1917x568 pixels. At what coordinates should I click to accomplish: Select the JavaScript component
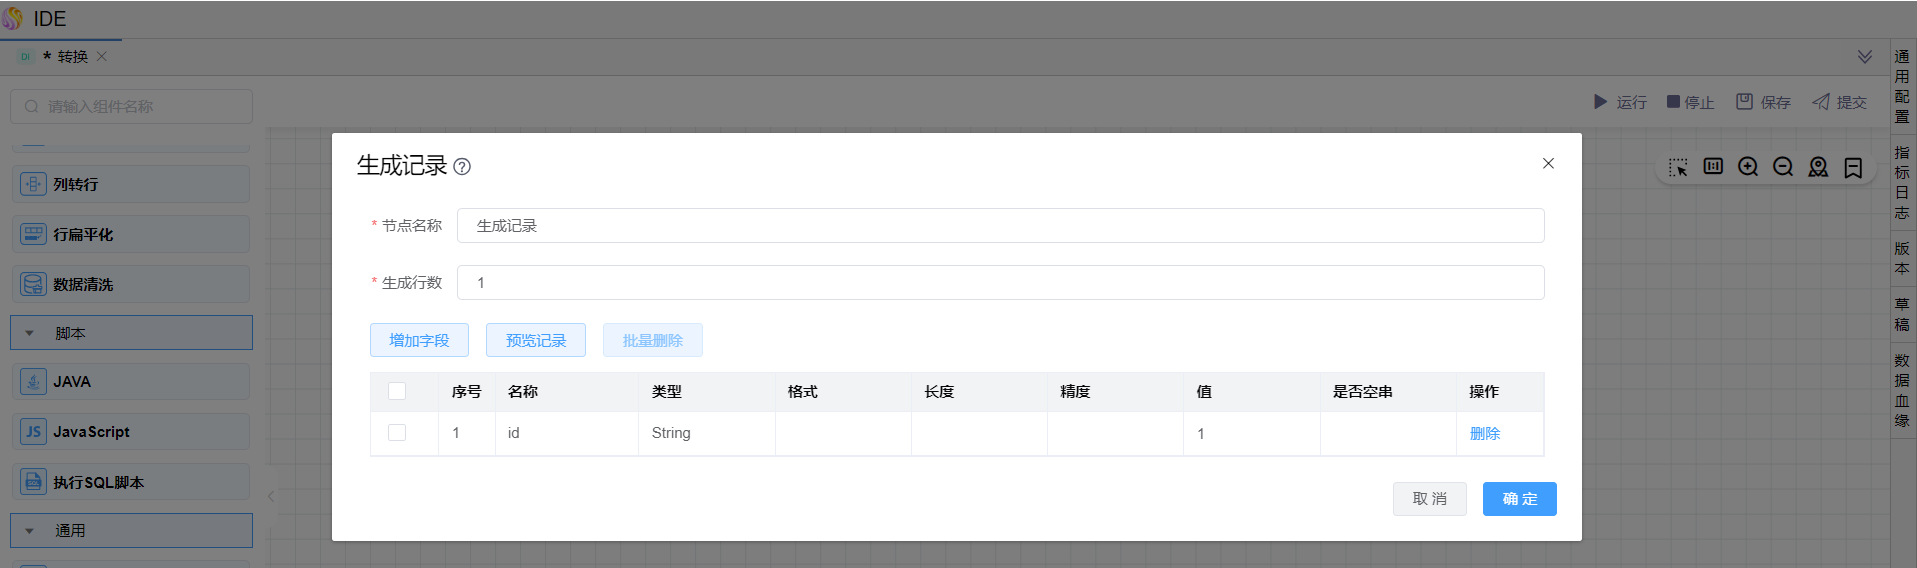(131, 432)
